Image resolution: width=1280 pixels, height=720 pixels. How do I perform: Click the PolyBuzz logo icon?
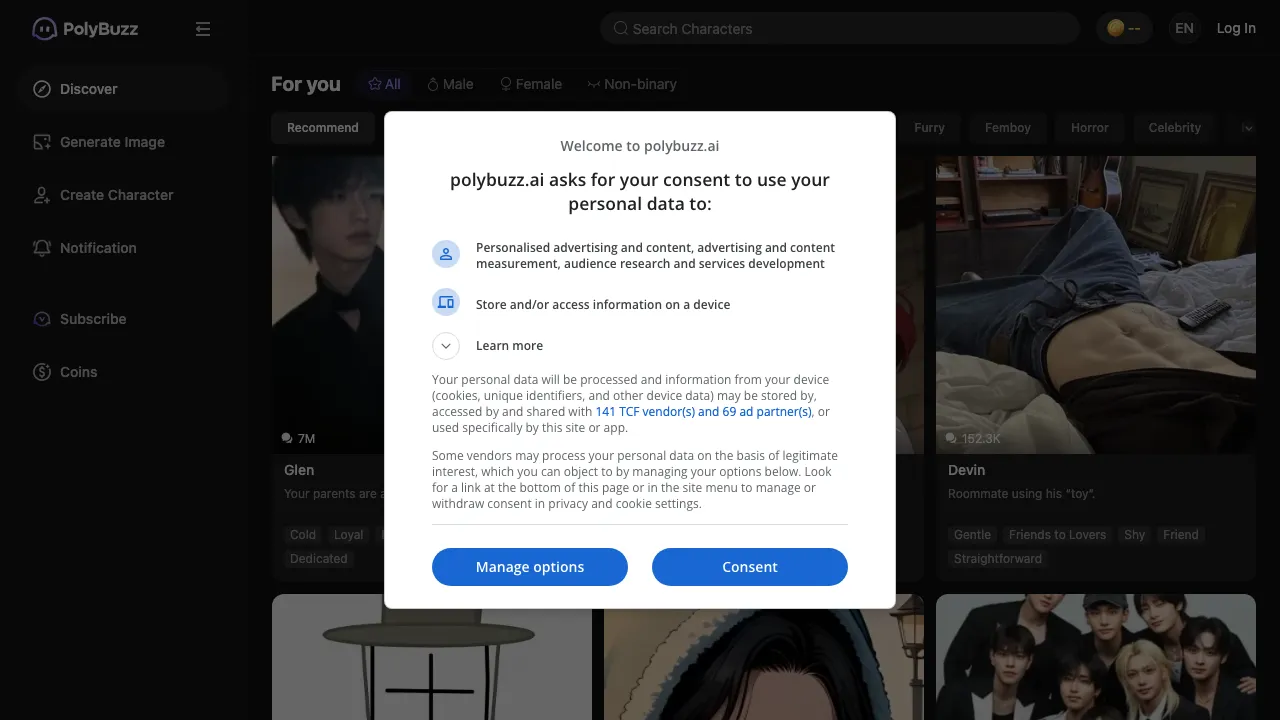(44, 29)
